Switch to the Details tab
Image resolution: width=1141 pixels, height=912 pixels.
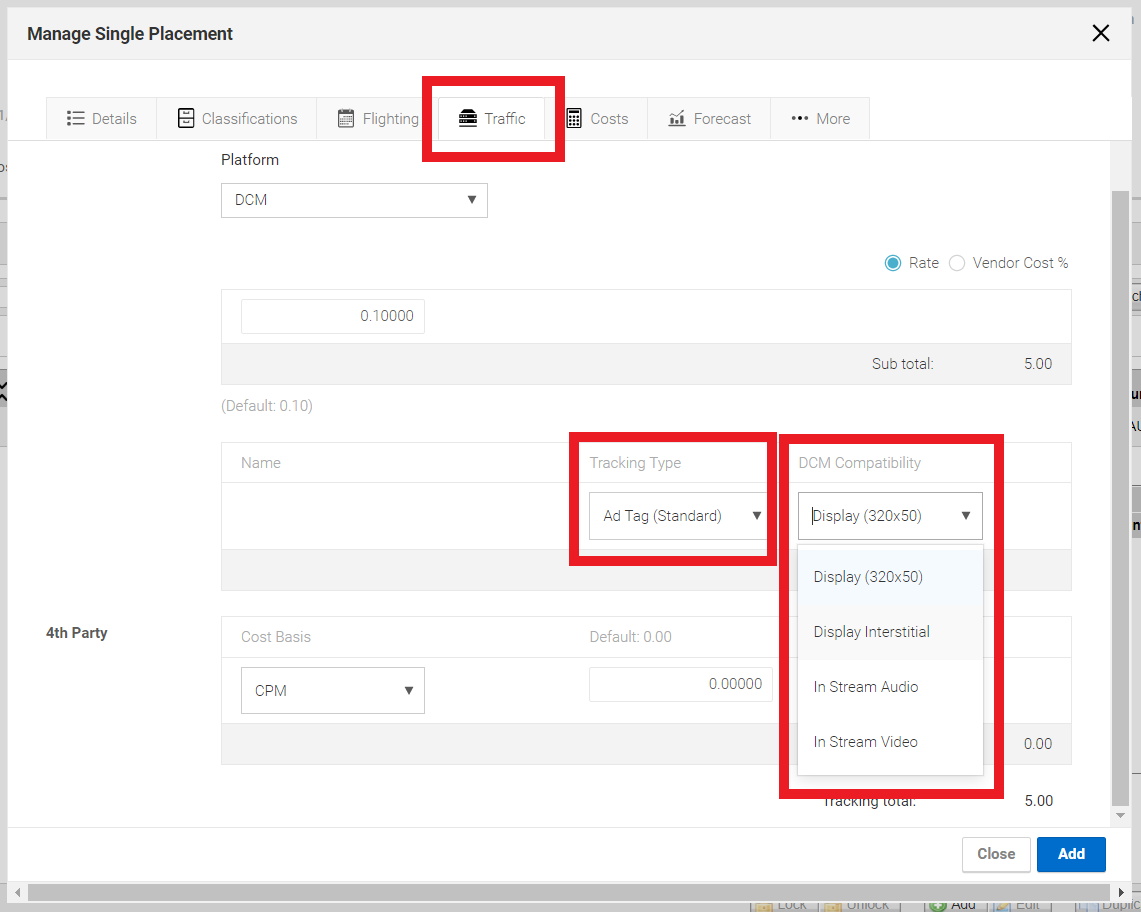click(101, 119)
